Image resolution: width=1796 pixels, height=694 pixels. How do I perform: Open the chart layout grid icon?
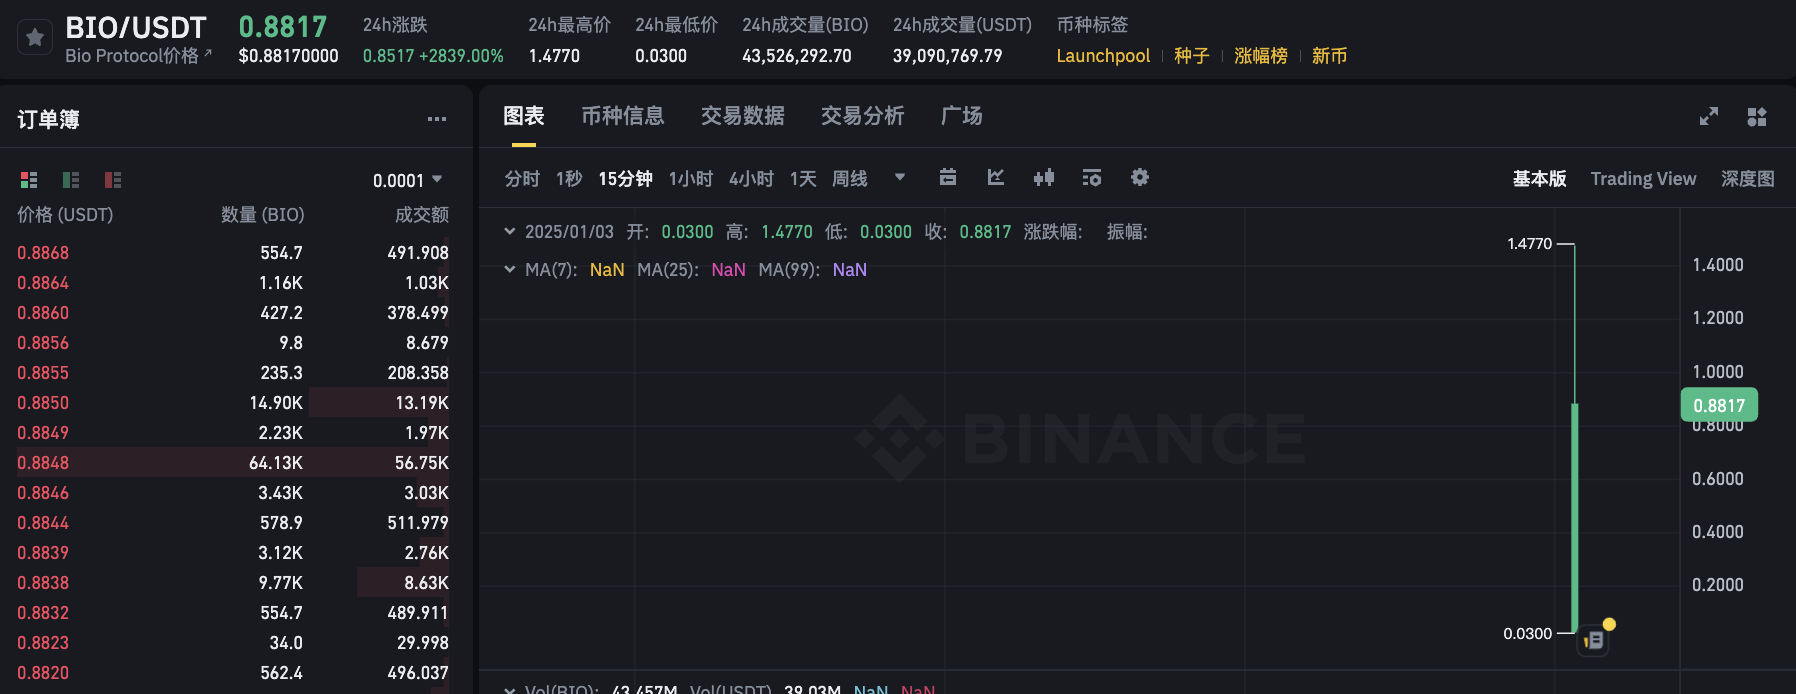[1757, 116]
